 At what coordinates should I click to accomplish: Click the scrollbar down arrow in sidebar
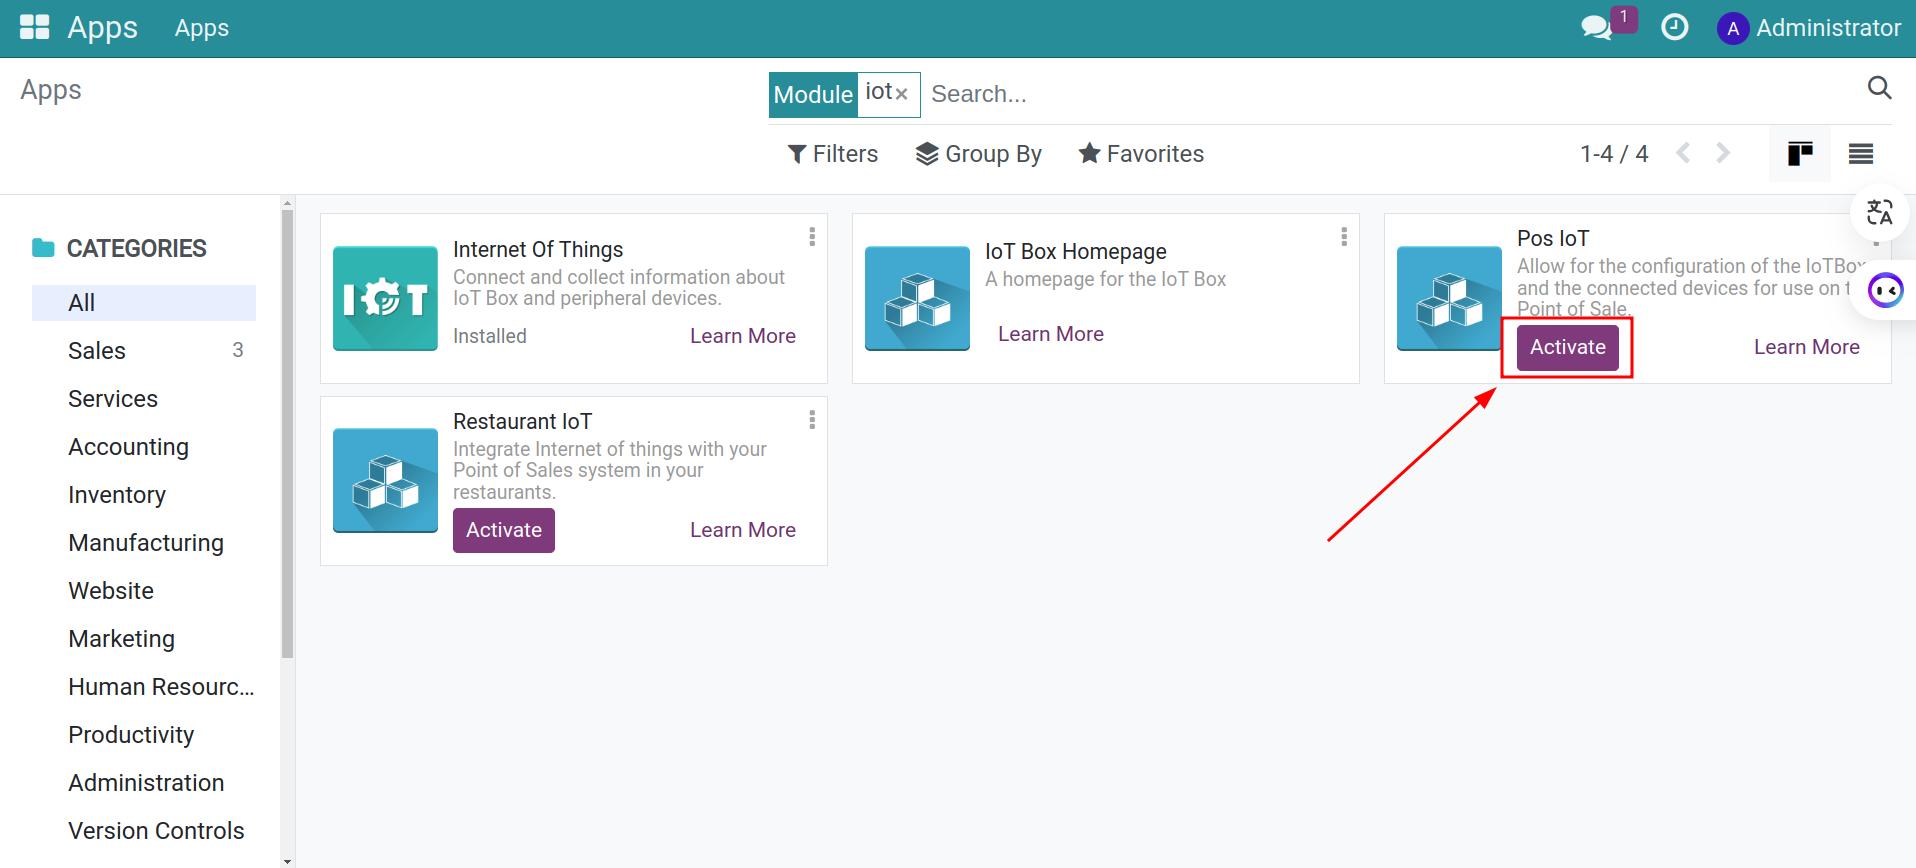click(288, 861)
